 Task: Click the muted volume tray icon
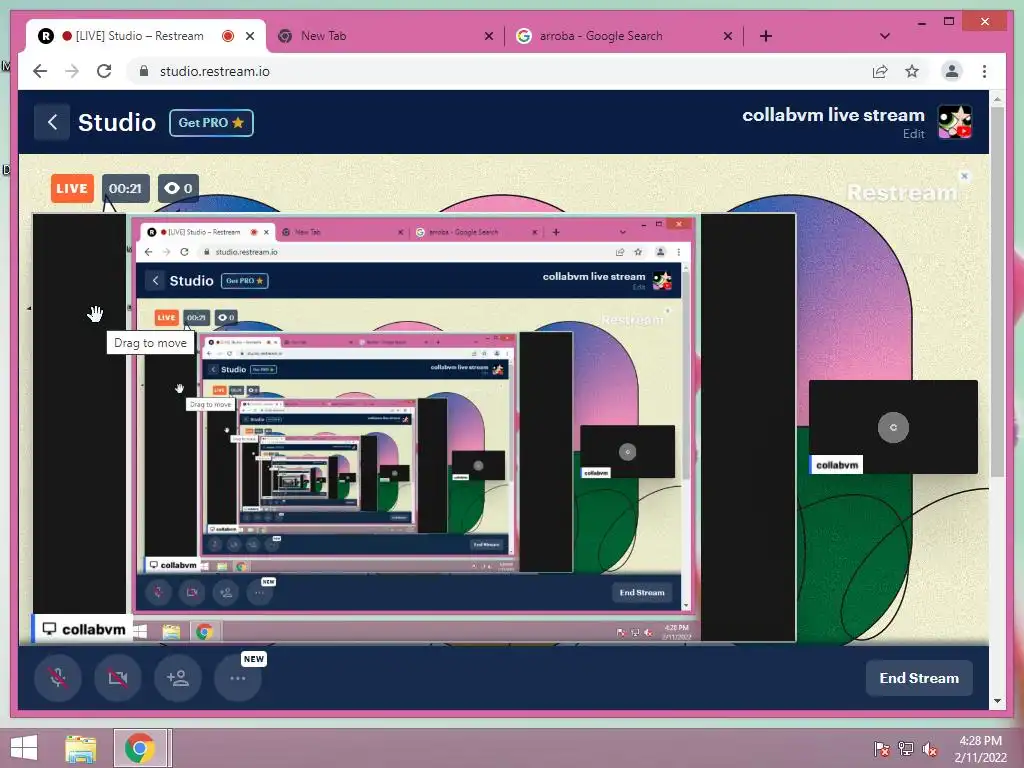click(930, 749)
